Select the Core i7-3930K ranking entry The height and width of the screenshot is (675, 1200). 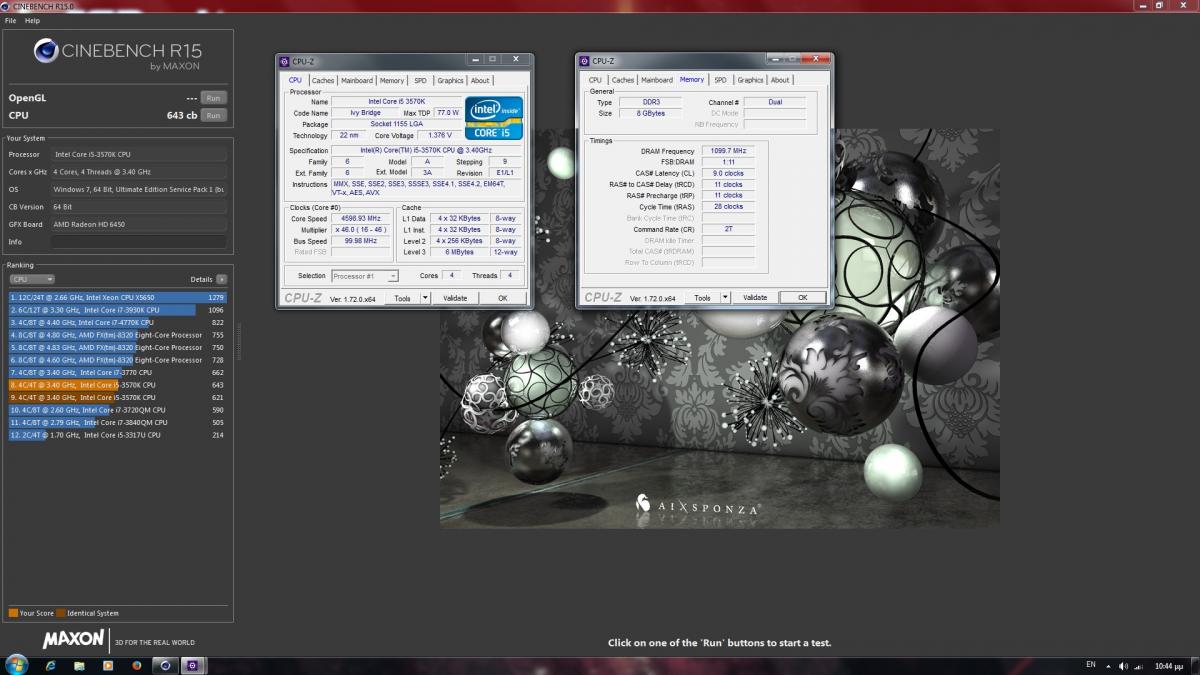click(x=118, y=310)
